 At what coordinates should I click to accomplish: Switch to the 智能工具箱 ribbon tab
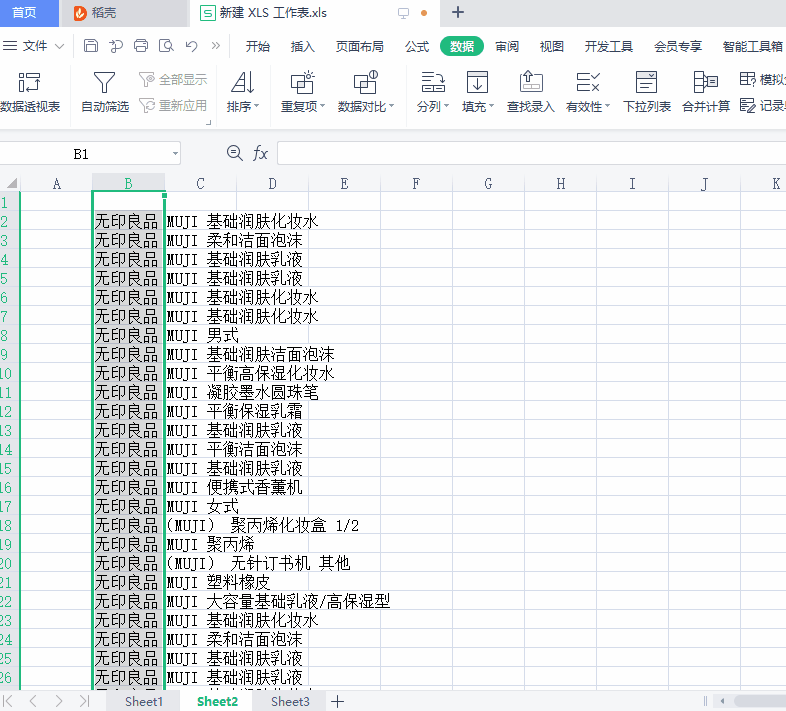pyautogui.click(x=752, y=47)
